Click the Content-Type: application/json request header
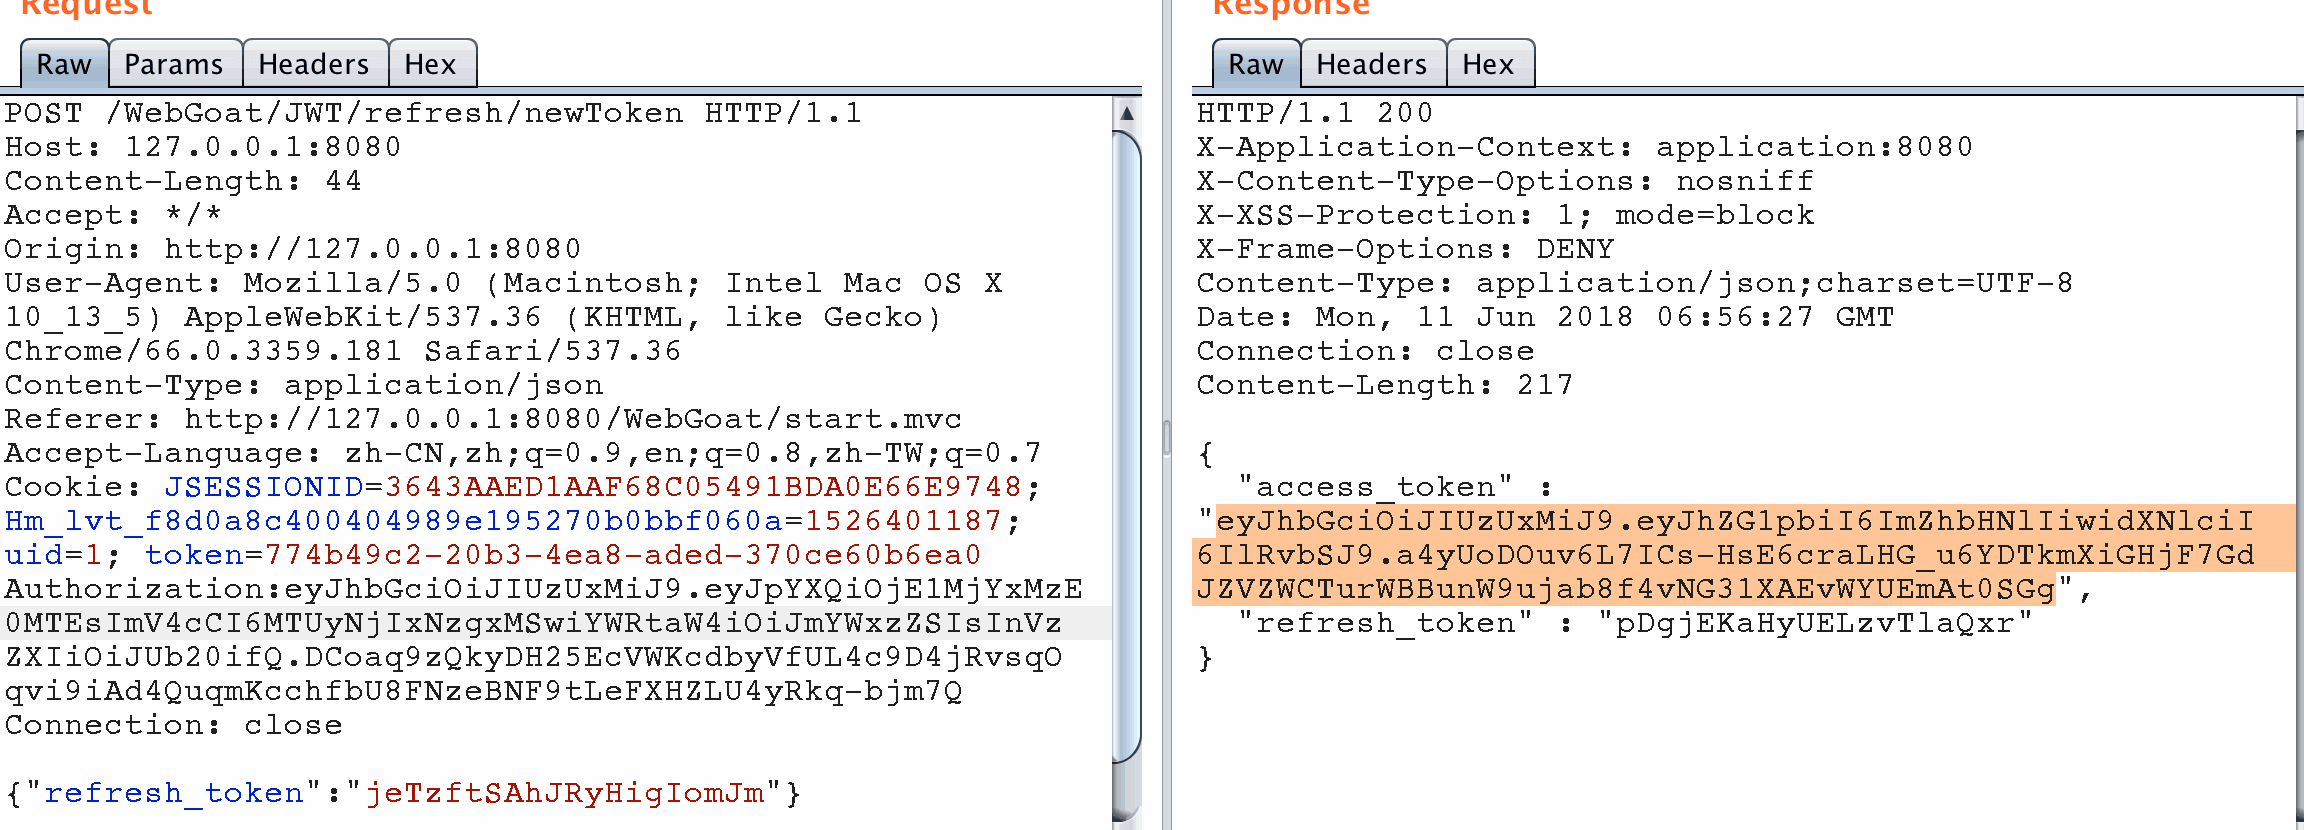 pyautogui.click(x=304, y=385)
